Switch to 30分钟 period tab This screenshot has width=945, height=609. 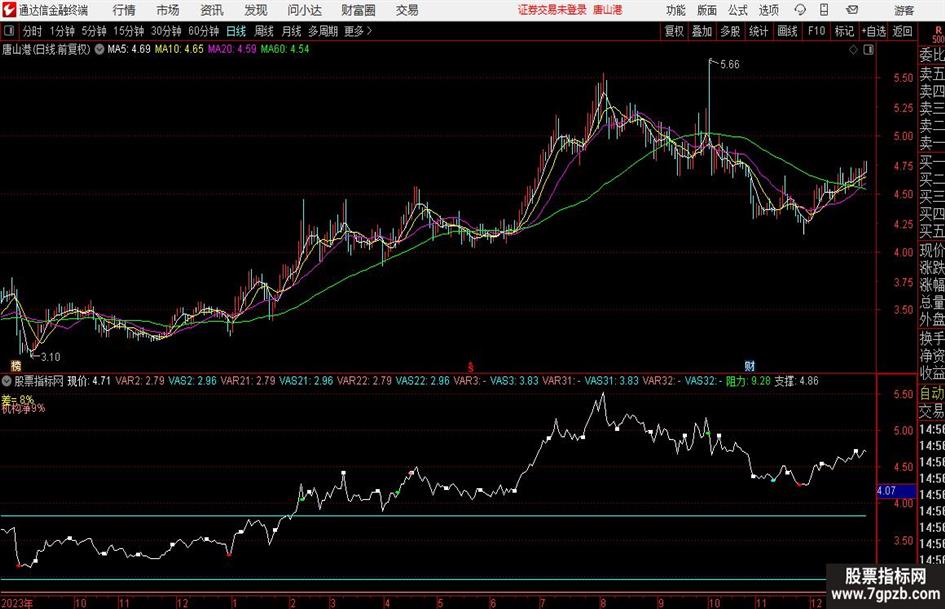tap(166, 31)
